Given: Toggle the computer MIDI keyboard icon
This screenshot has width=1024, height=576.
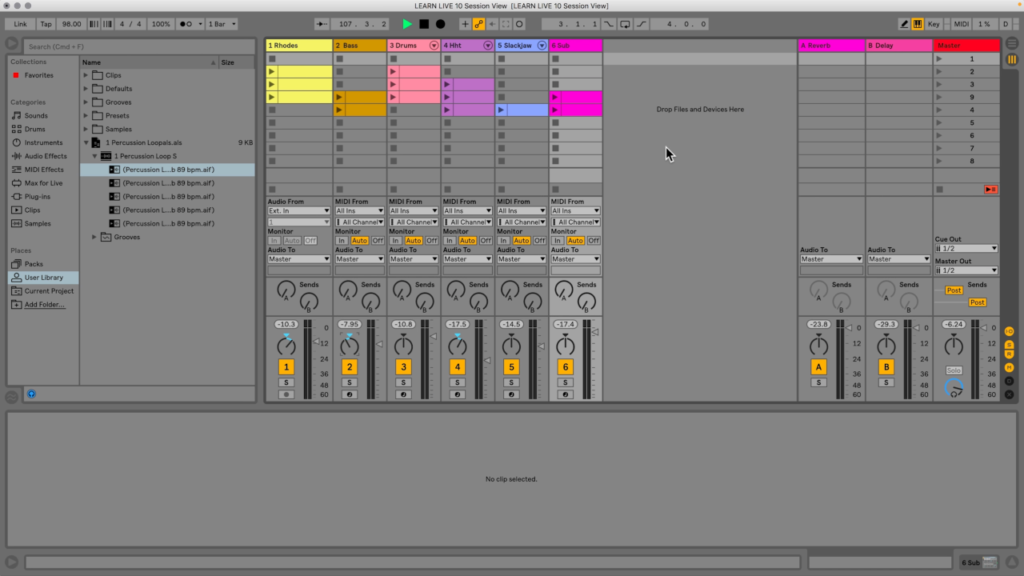Looking at the screenshot, I should [917, 23].
